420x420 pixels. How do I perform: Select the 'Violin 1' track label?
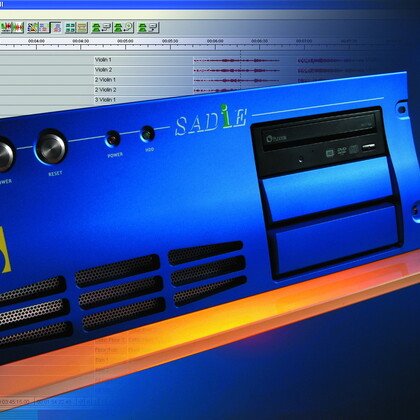tap(103, 60)
